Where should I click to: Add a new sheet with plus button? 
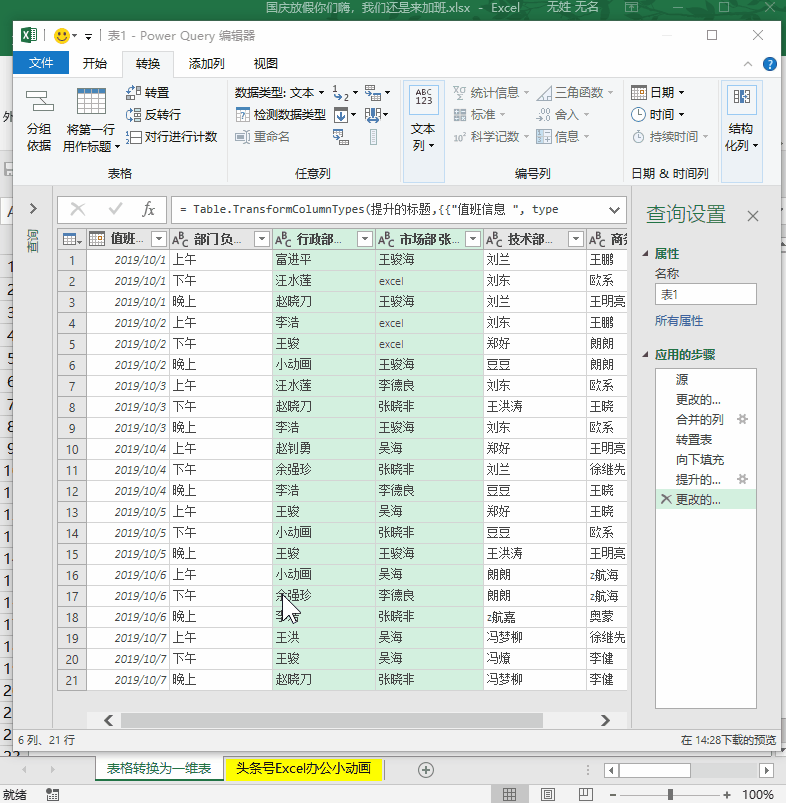coord(426,770)
